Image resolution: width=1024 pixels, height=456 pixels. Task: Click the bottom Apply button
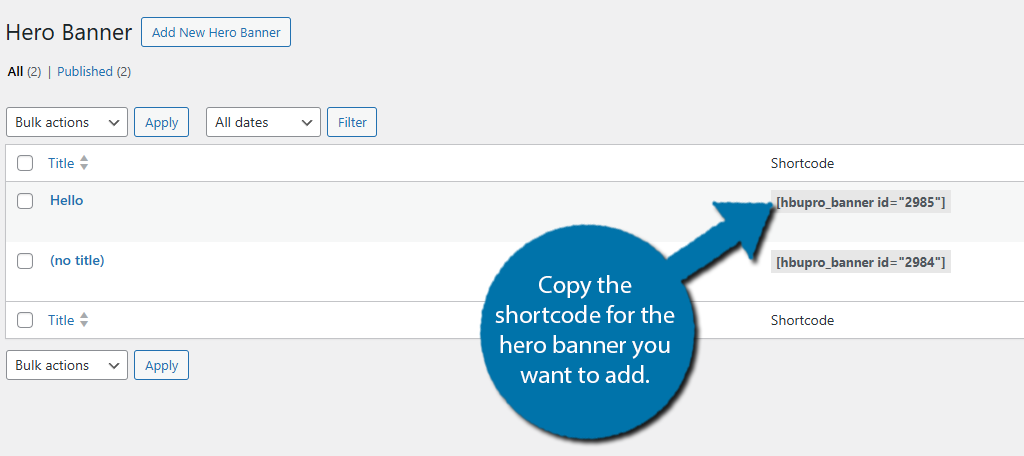[x=161, y=365]
